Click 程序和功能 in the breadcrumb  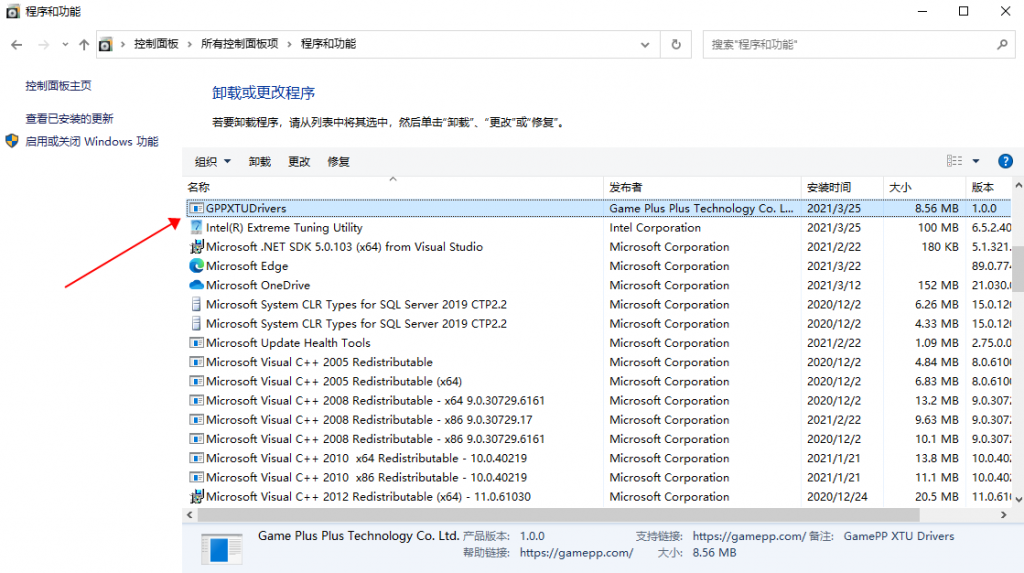(328, 44)
